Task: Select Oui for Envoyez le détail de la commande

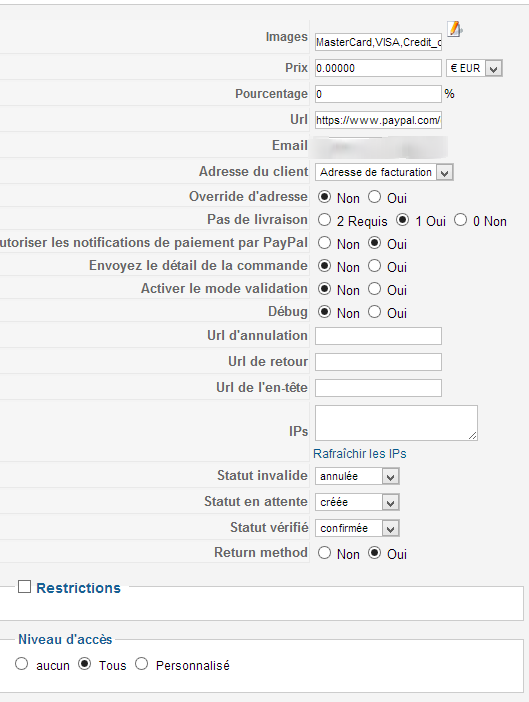Action: tap(375, 266)
